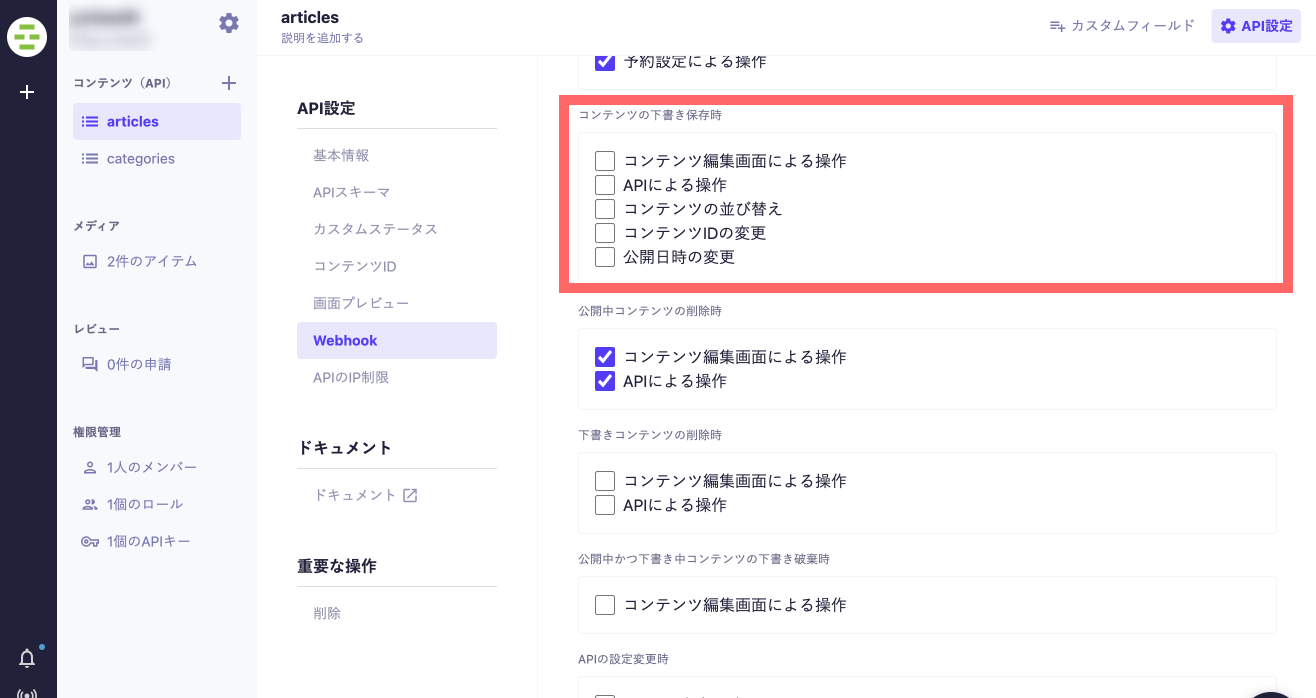1316x698 pixels.
Task: Click the external link icon beside ドキュメント
Action: point(409,495)
